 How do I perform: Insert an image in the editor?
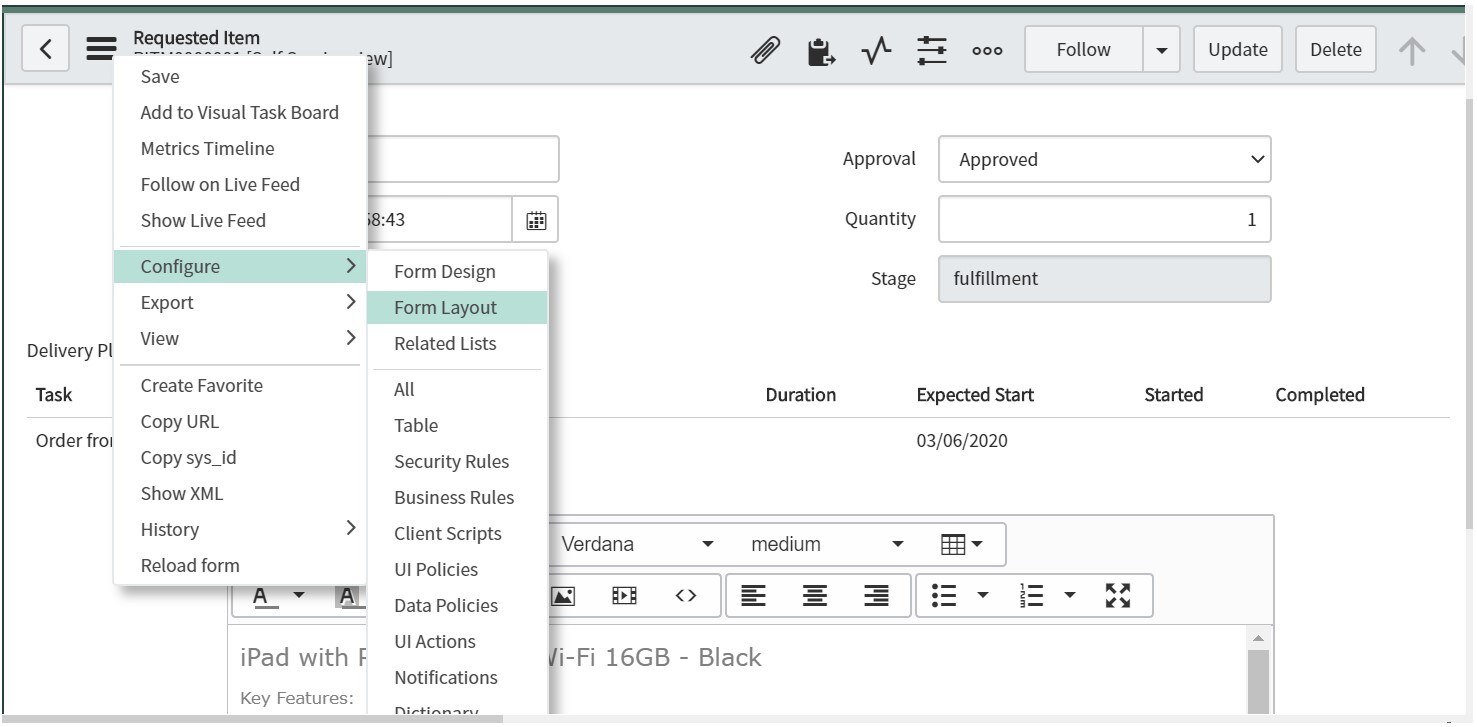[563, 596]
